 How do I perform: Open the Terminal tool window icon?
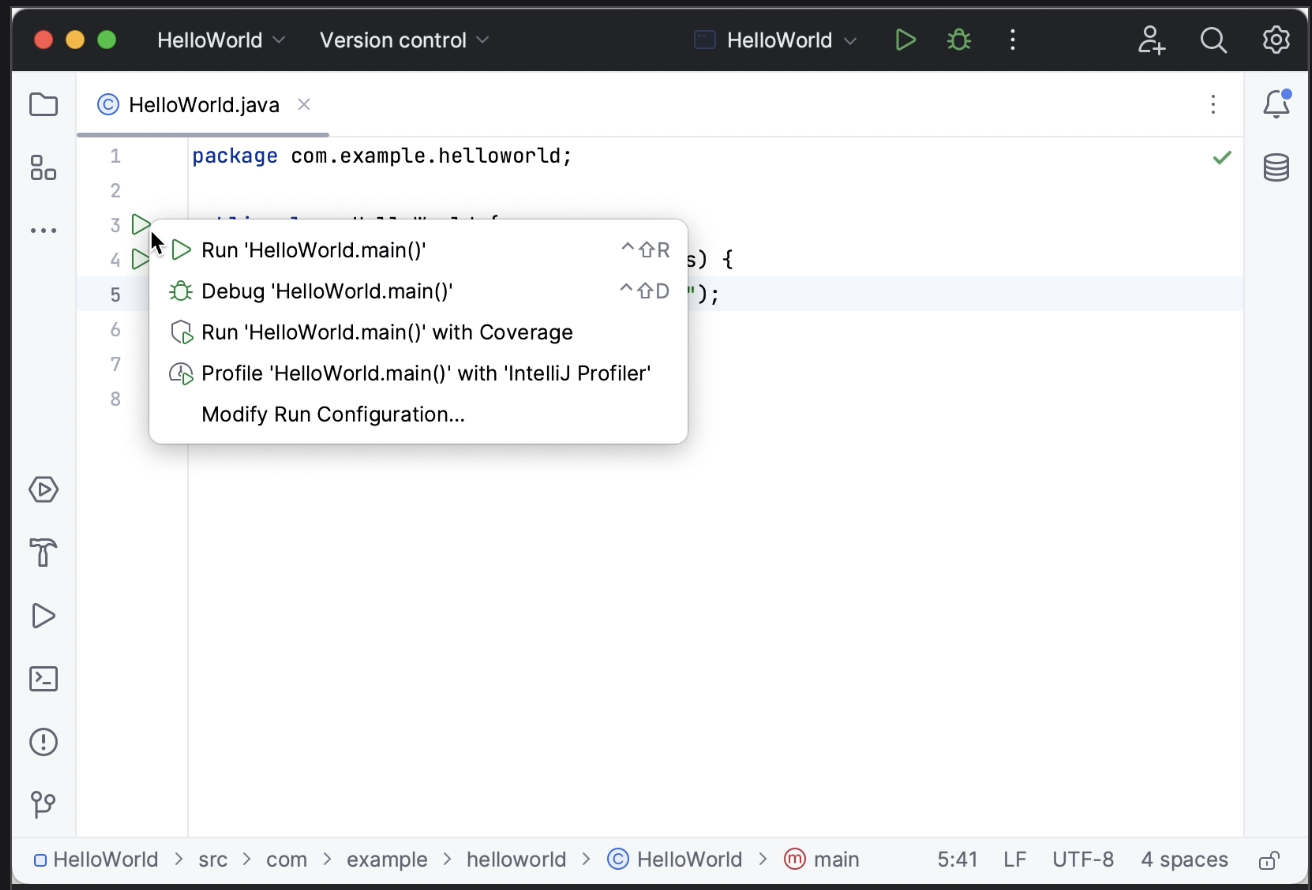point(43,679)
